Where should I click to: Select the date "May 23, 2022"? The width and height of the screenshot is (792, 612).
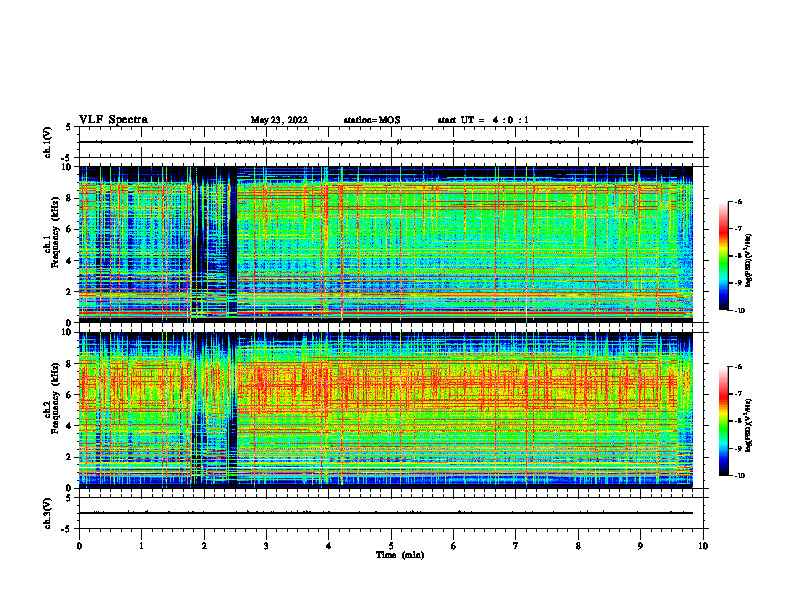click(x=279, y=120)
